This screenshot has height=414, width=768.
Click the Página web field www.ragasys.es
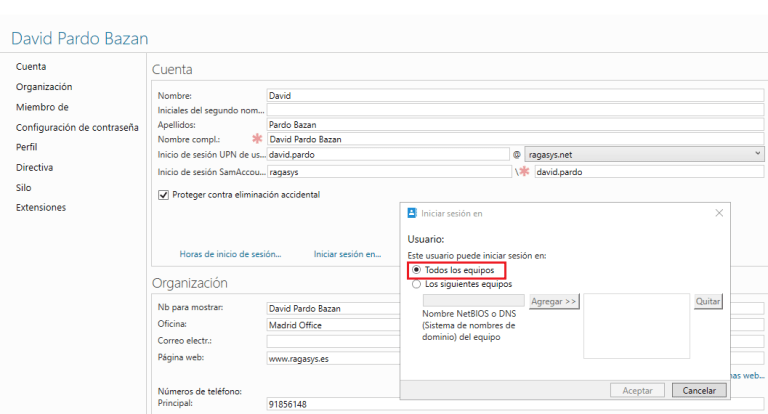point(332,357)
